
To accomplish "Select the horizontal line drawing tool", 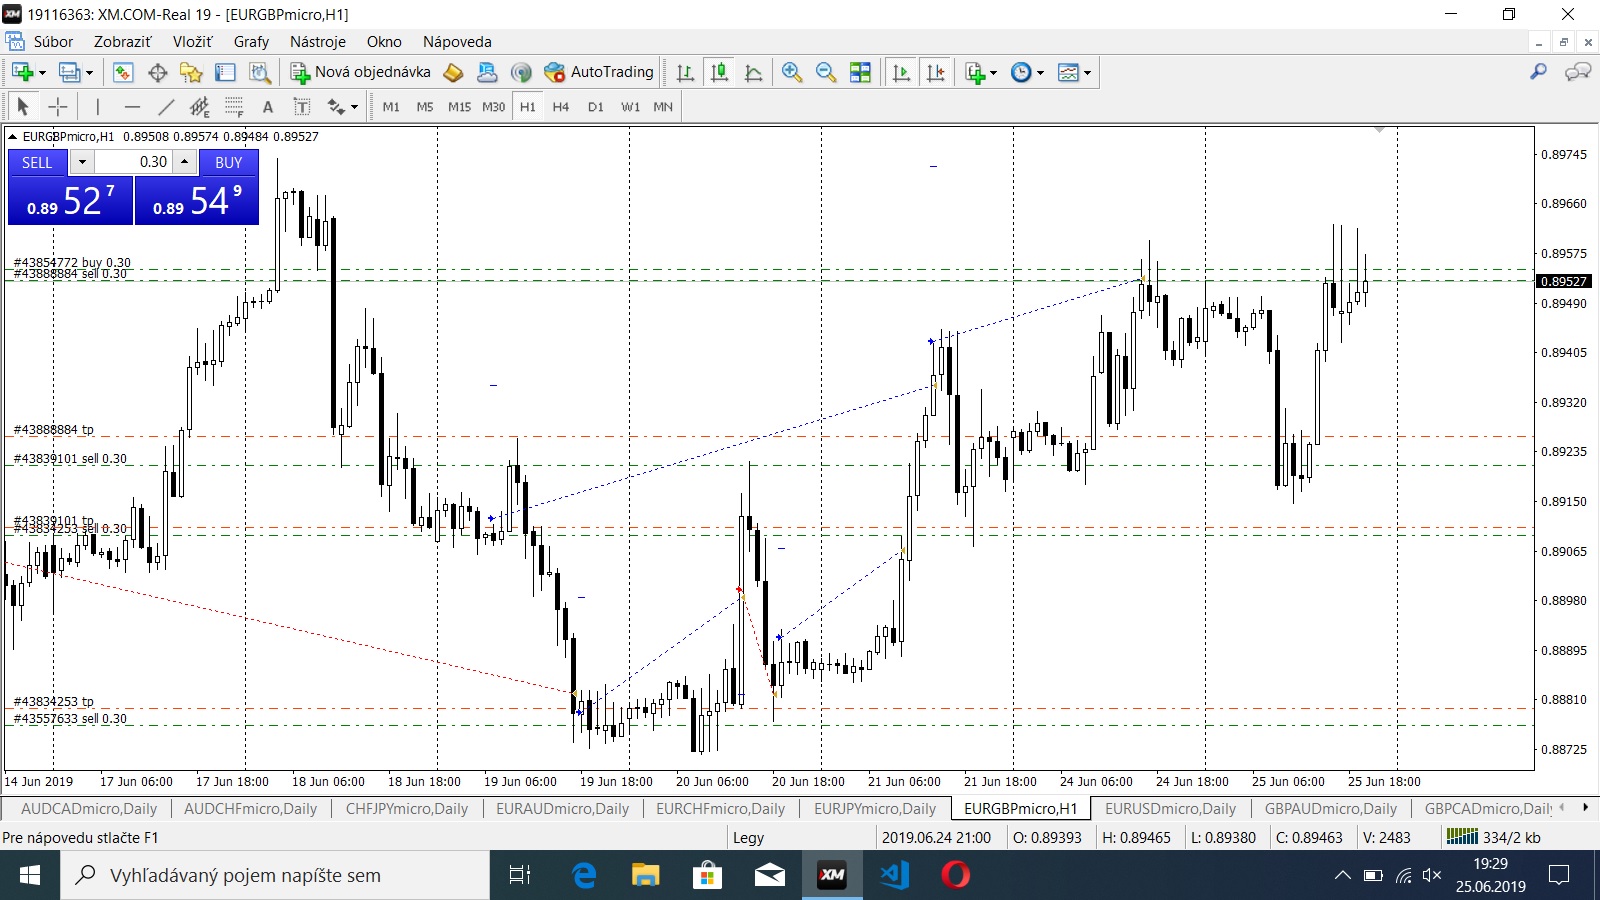I will pyautogui.click(x=132, y=107).
